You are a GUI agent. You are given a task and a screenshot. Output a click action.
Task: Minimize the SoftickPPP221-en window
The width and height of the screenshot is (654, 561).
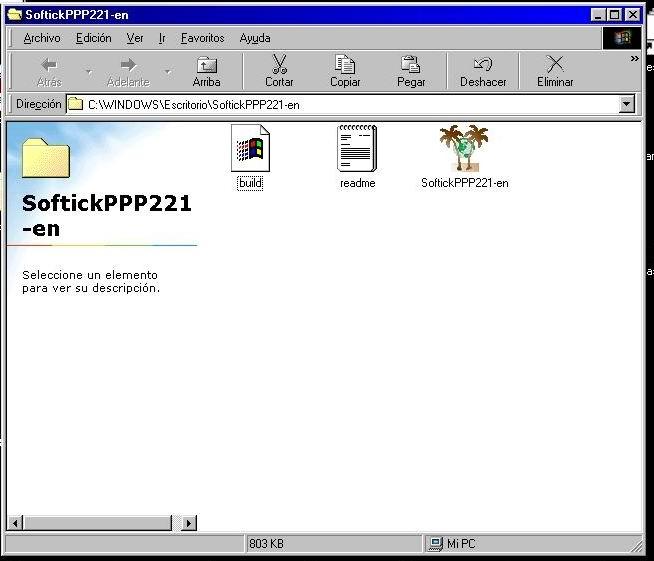pyautogui.click(x=598, y=15)
